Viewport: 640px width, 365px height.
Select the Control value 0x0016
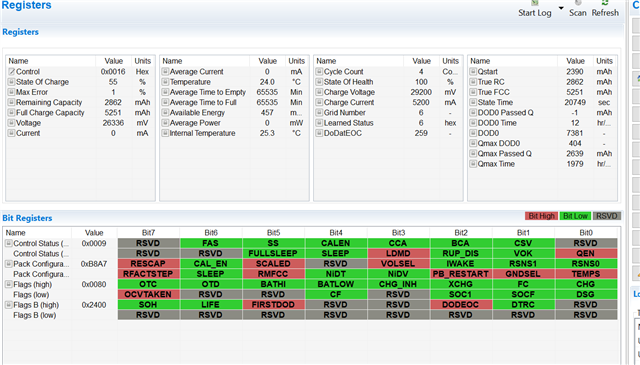click(113, 71)
